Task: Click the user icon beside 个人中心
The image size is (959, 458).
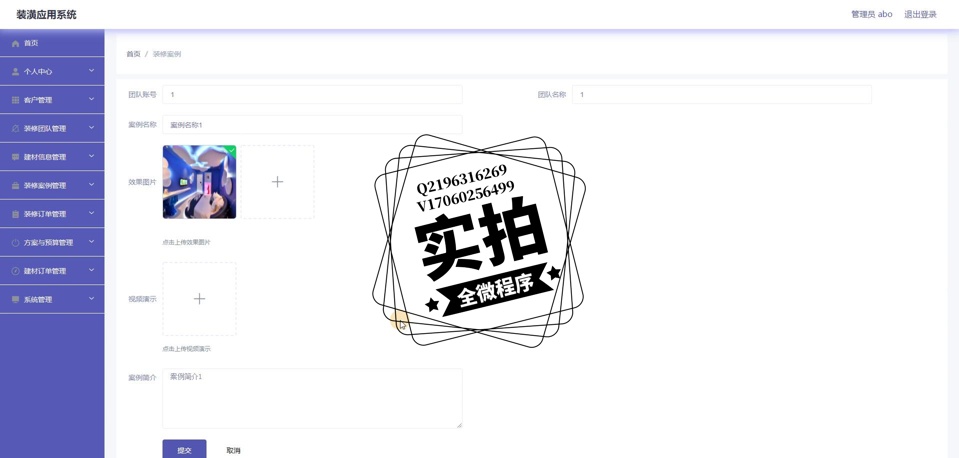Action: point(16,72)
